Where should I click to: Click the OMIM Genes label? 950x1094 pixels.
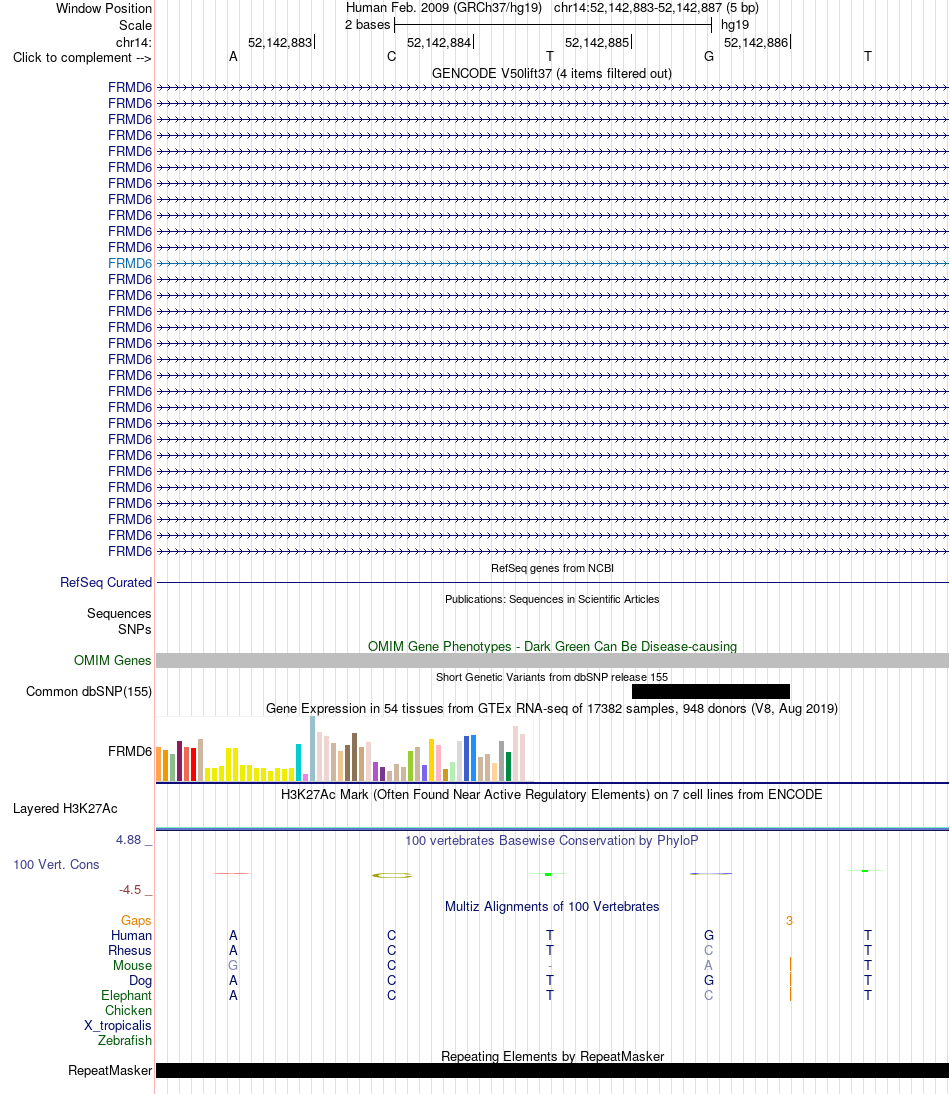pyautogui.click(x=113, y=661)
